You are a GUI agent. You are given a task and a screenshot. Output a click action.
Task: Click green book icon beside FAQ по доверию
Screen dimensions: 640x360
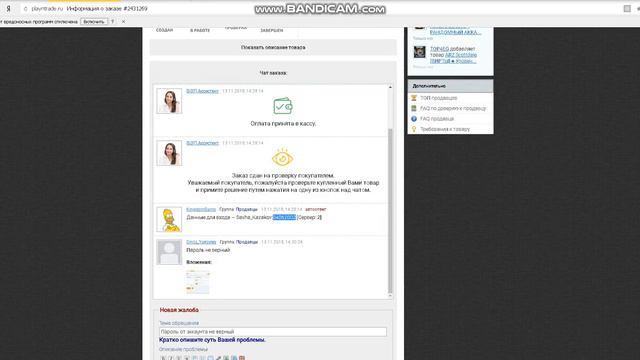[414, 108]
